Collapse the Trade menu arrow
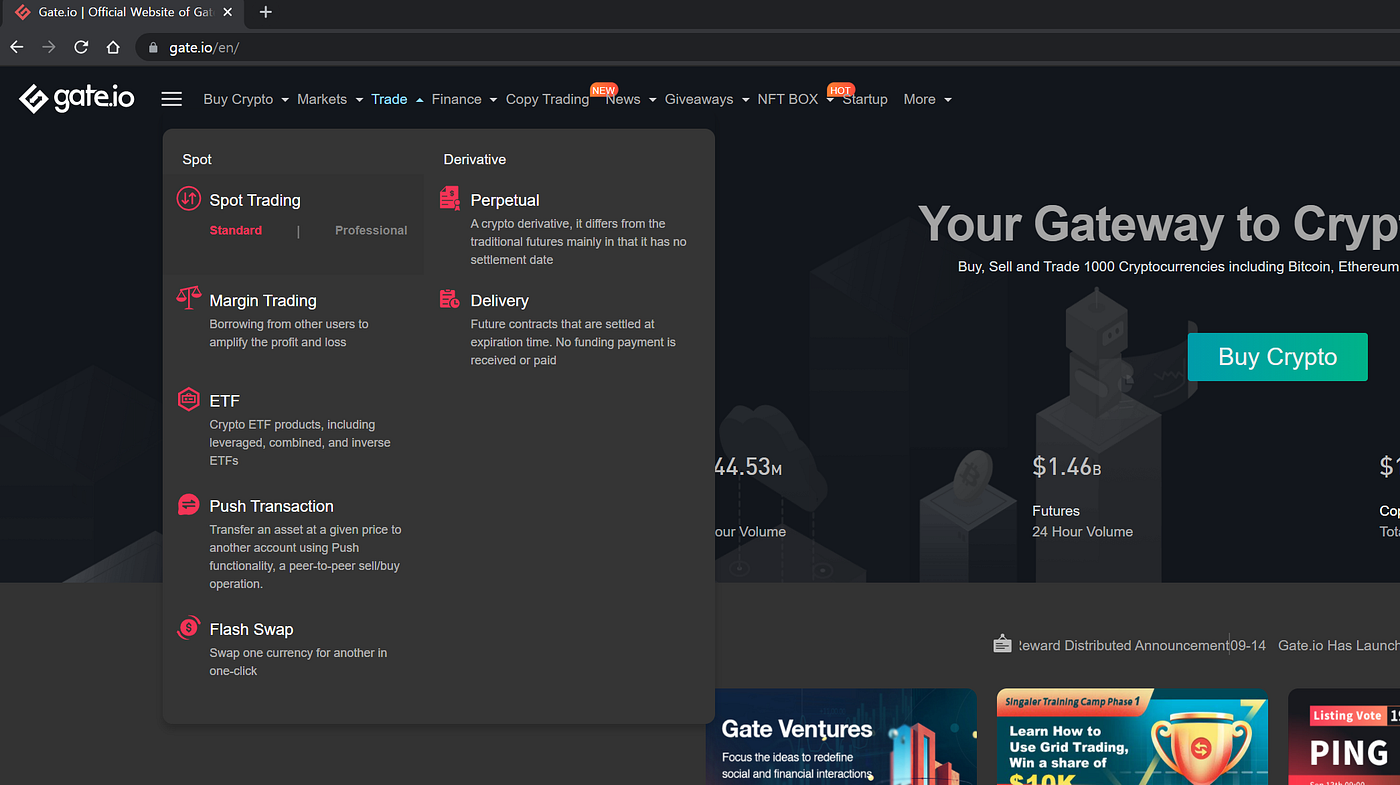Screen dimensions: 1400x785 tap(419, 100)
